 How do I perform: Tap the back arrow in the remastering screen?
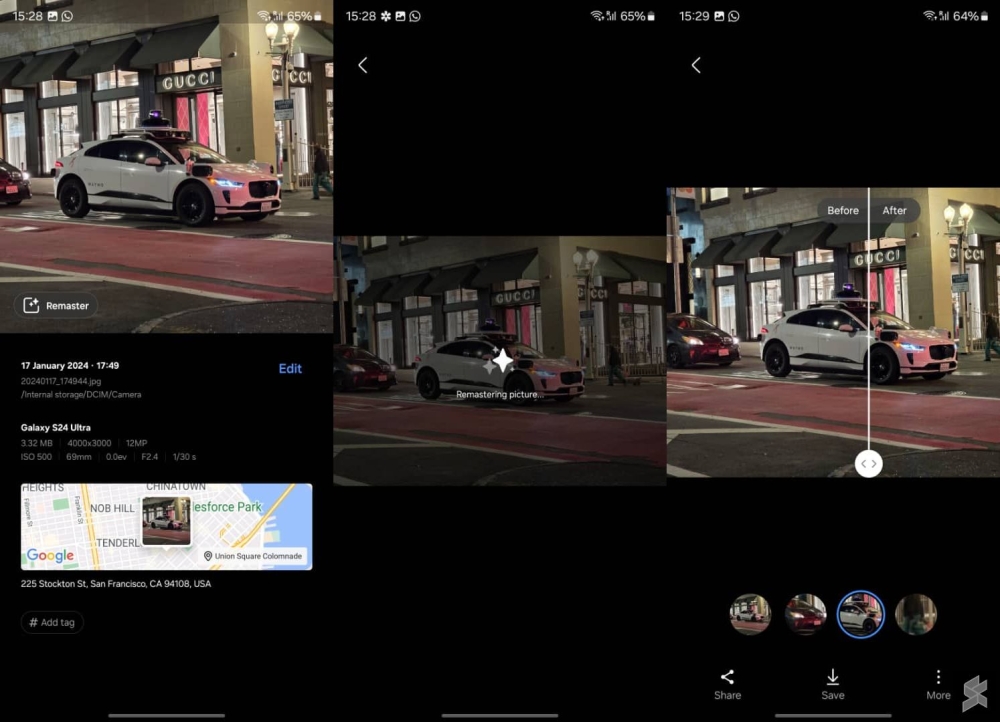point(362,65)
